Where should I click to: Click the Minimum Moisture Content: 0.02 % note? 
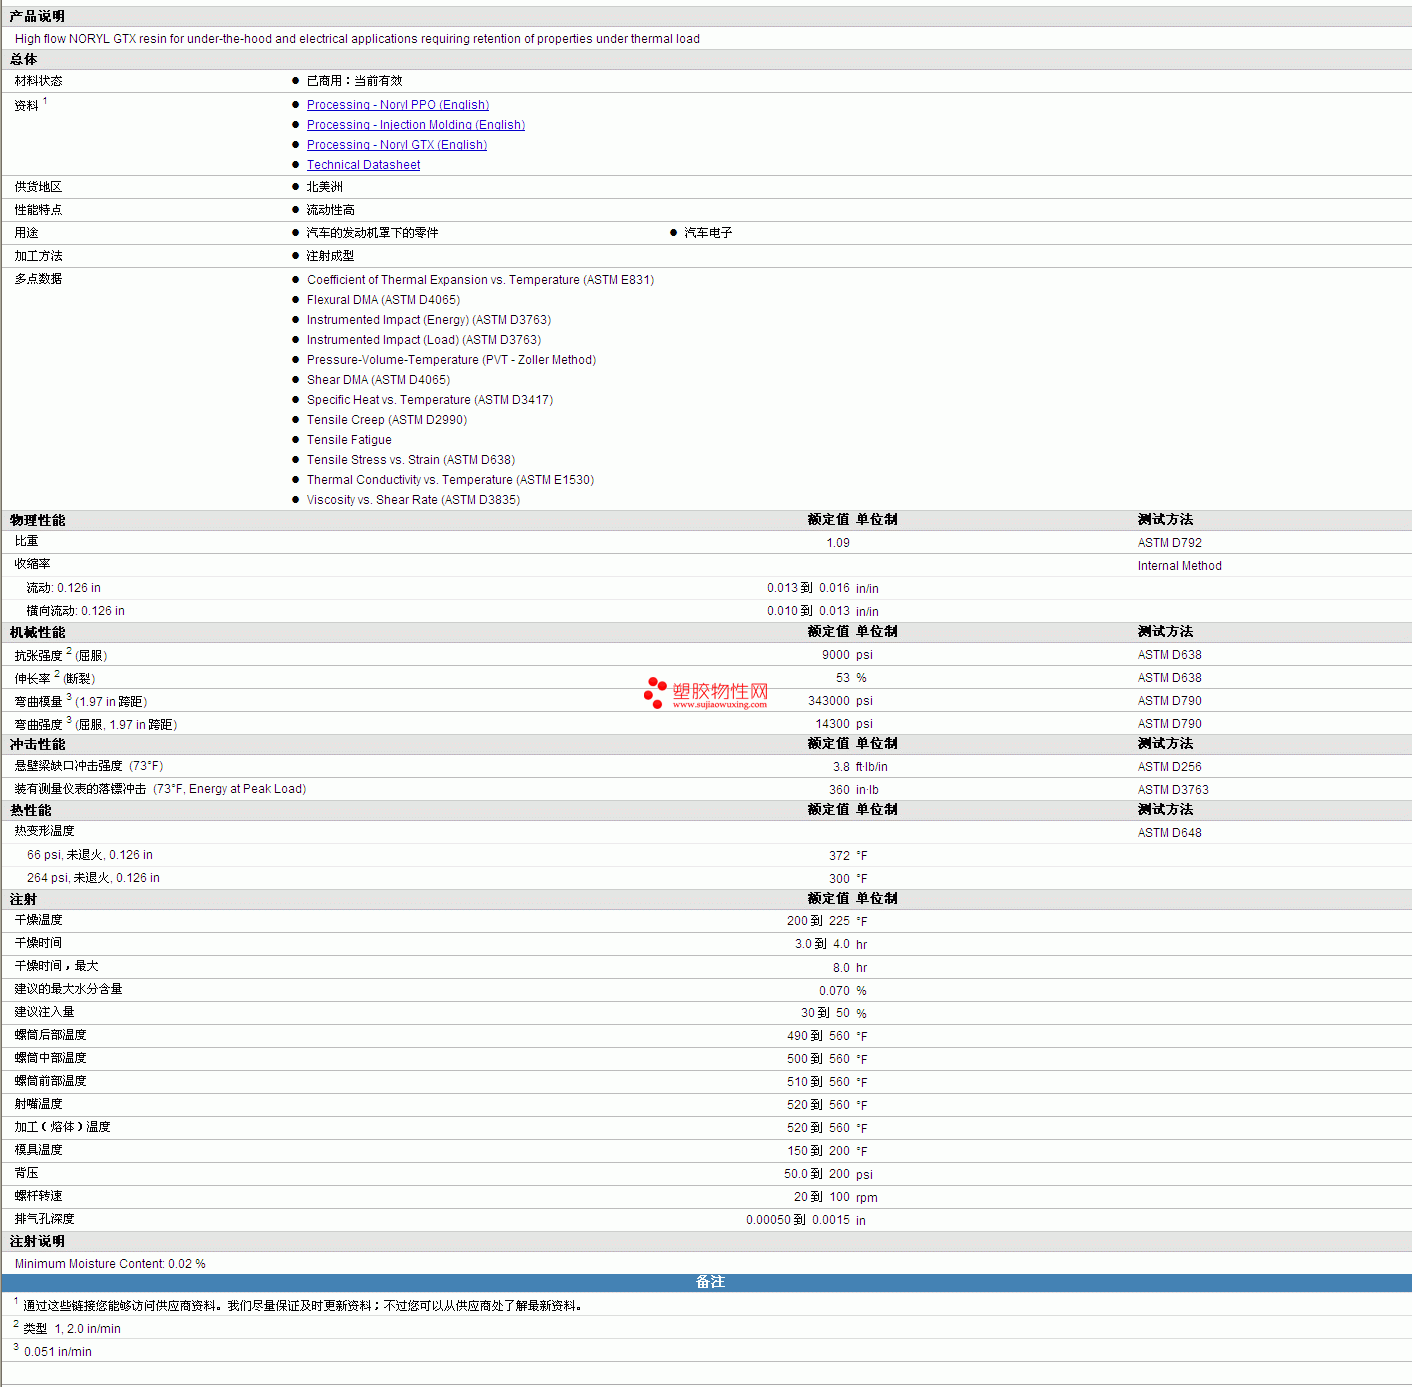click(x=110, y=1264)
